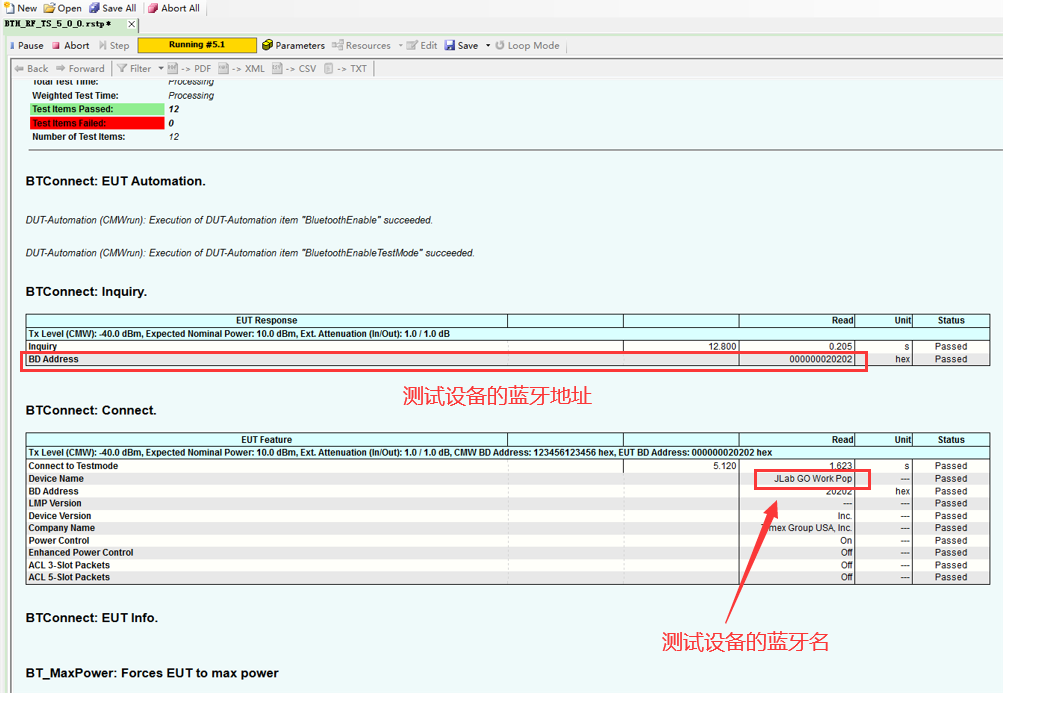Click the ACL 5-Slot Packets row label
This screenshot has width=1044, height=714.
(x=69, y=577)
